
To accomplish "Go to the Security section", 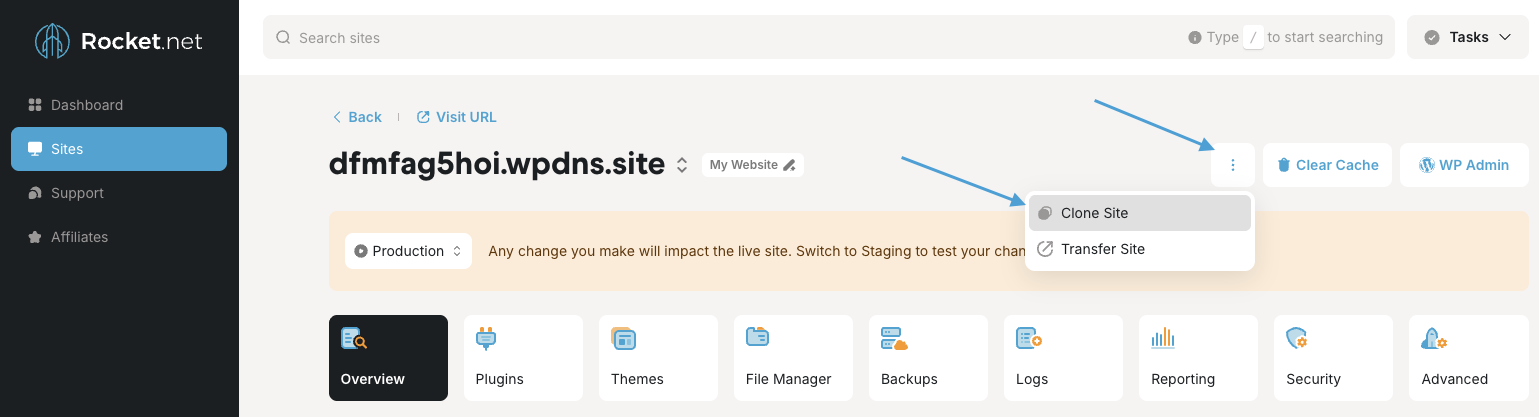I will tap(1332, 358).
